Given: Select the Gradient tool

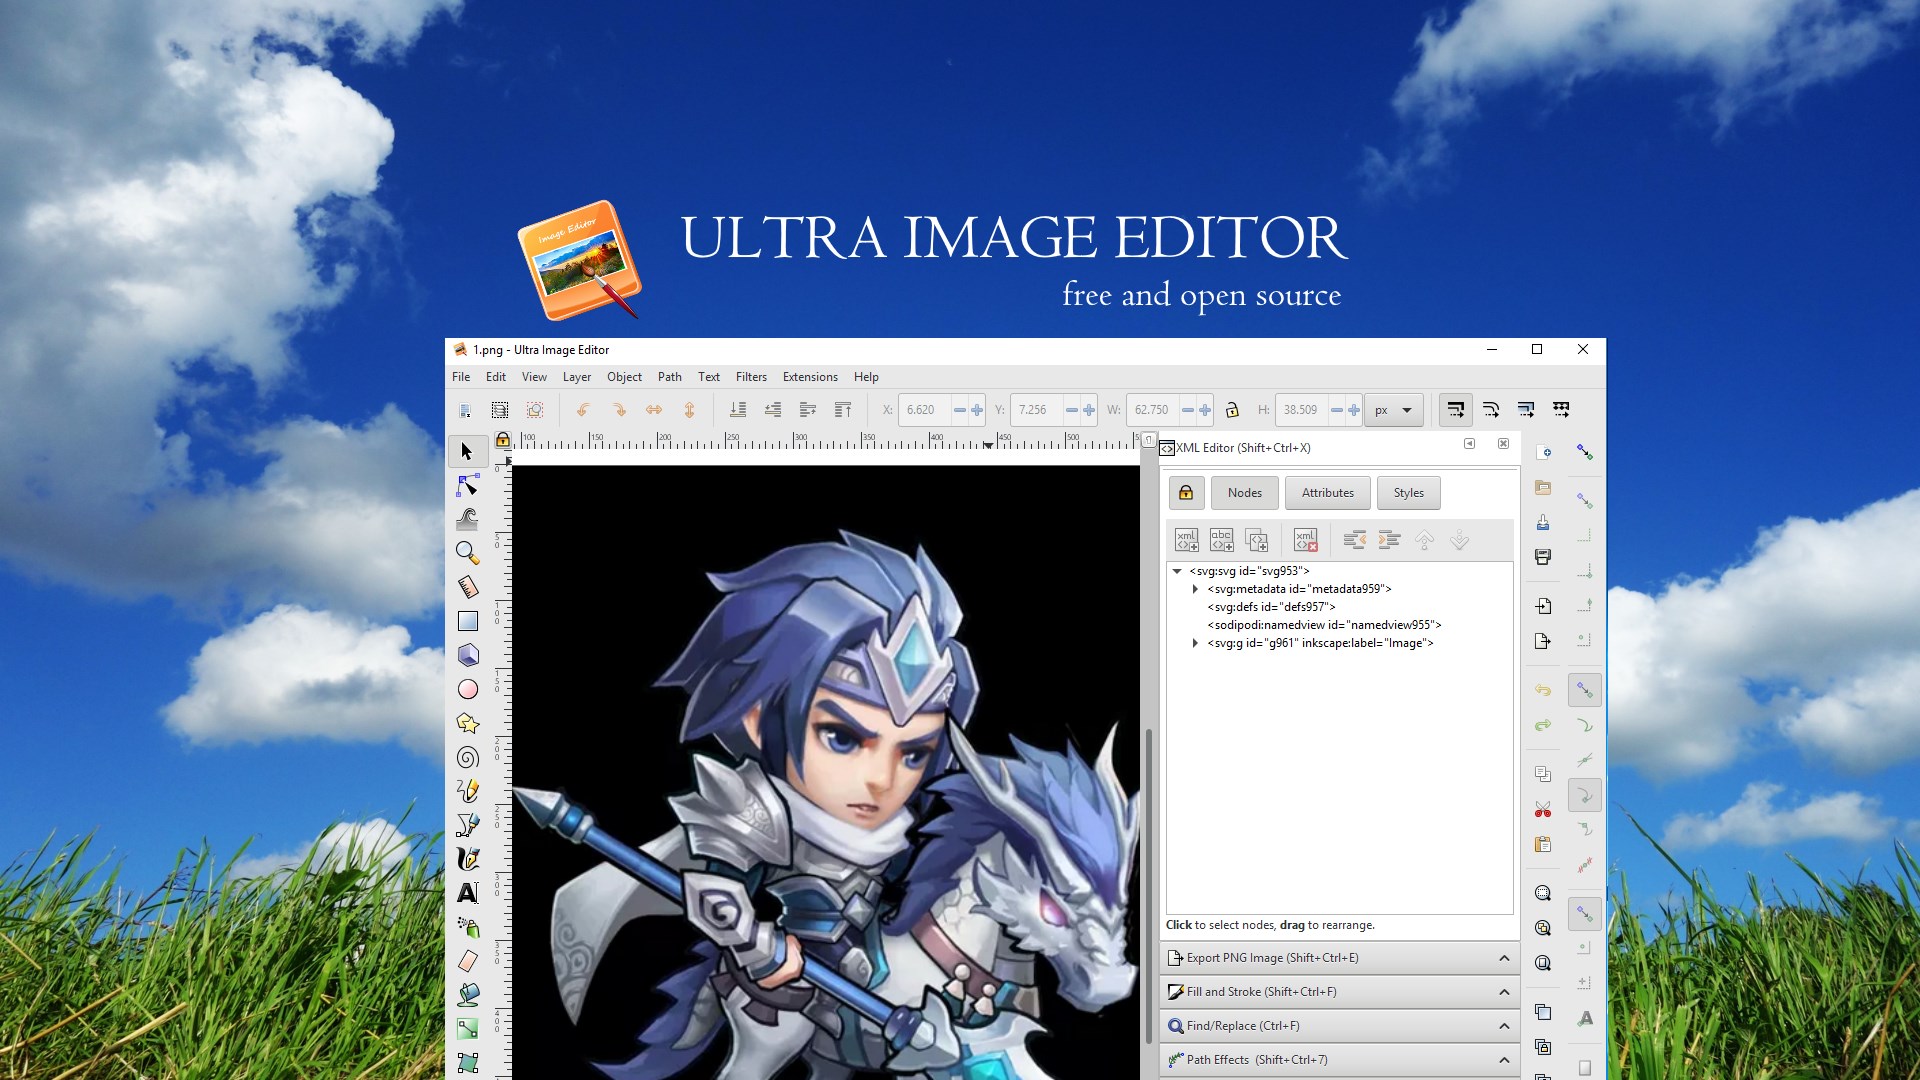Looking at the screenshot, I should point(467,1028).
